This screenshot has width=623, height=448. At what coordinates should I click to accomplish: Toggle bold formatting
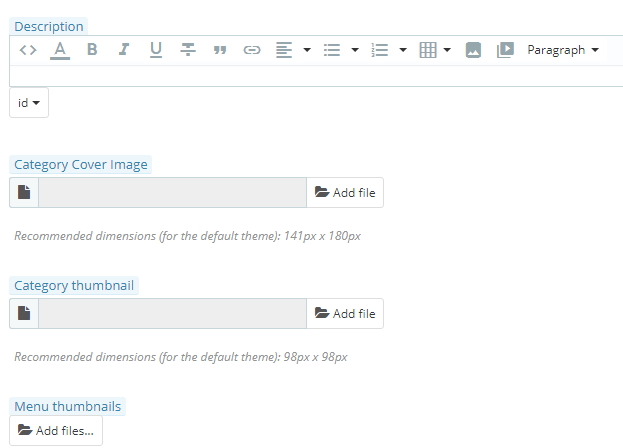pyautogui.click(x=92, y=50)
